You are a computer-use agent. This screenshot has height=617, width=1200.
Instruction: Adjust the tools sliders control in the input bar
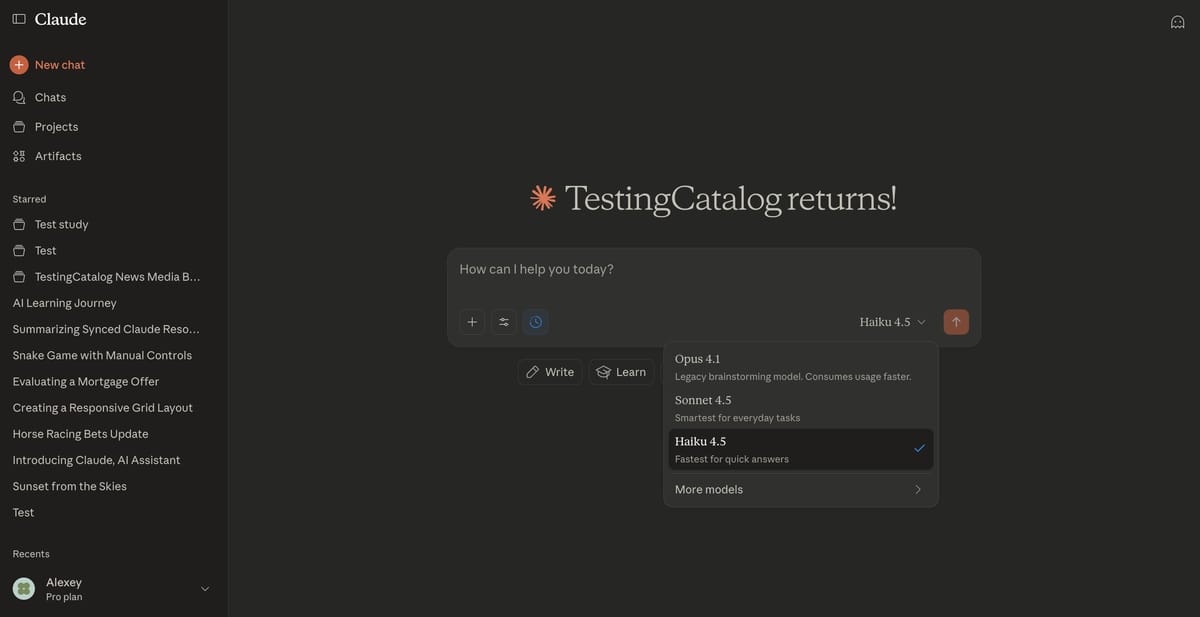click(500, 320)
